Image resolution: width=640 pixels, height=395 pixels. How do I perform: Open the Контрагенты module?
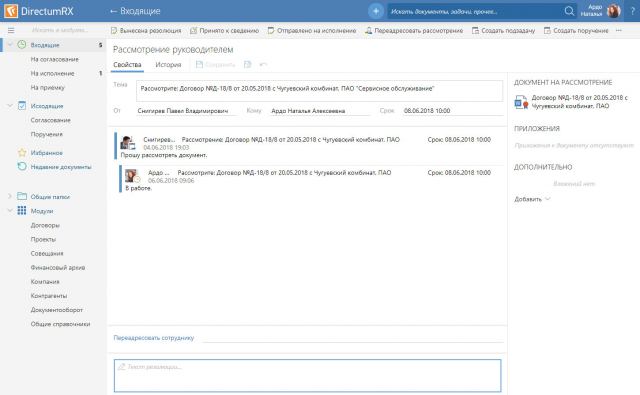pos(49,296)
